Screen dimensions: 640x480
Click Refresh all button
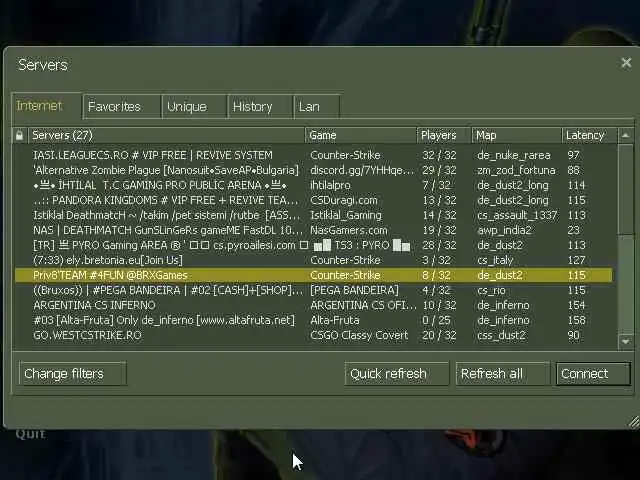(502, 373)
